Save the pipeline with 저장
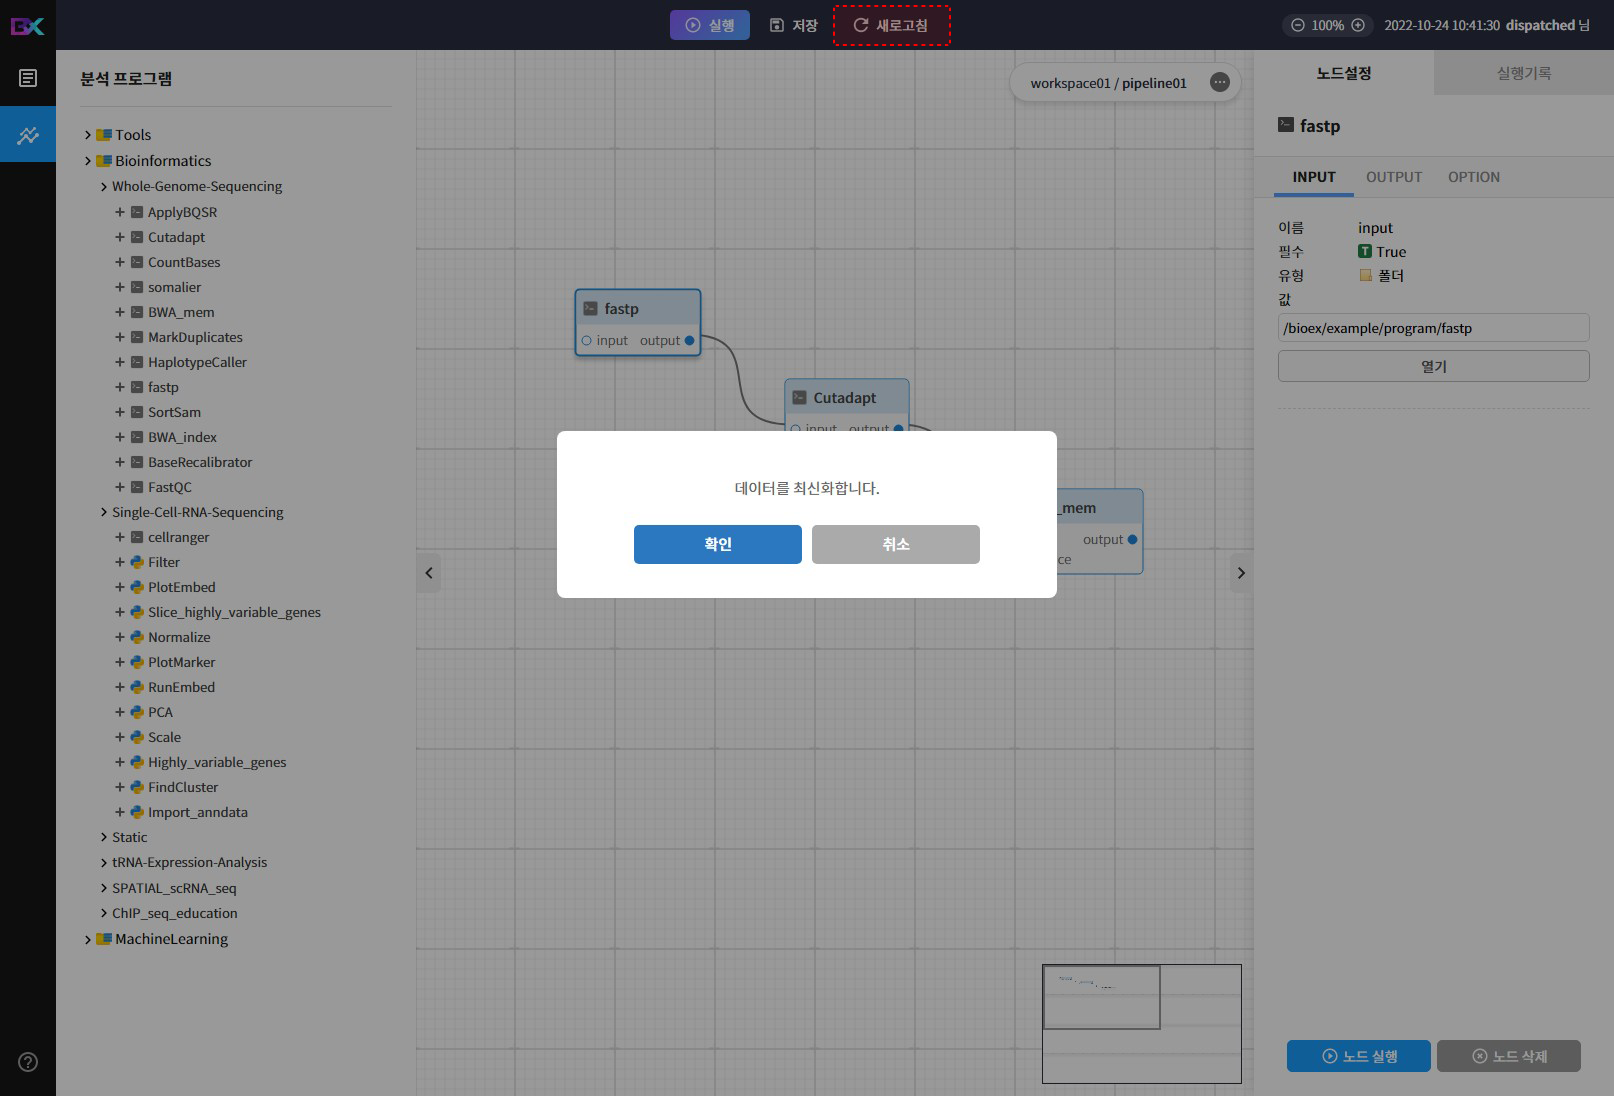This screenshot has width=1614, height=1096. pos(794,25)
